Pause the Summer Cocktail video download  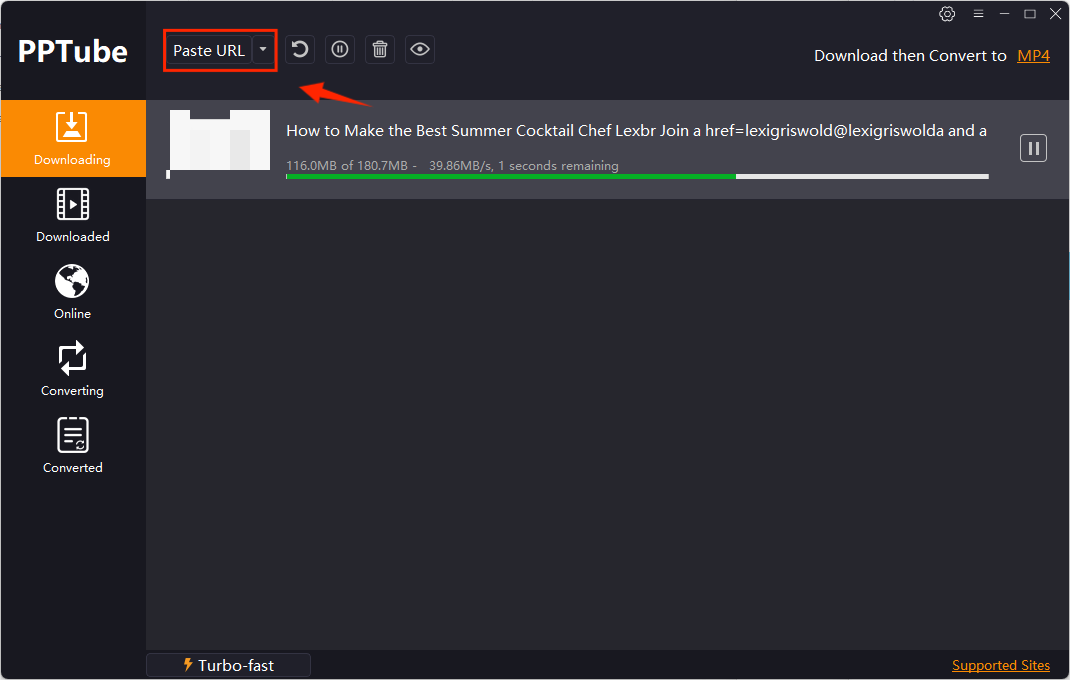tap(1033, 149)
